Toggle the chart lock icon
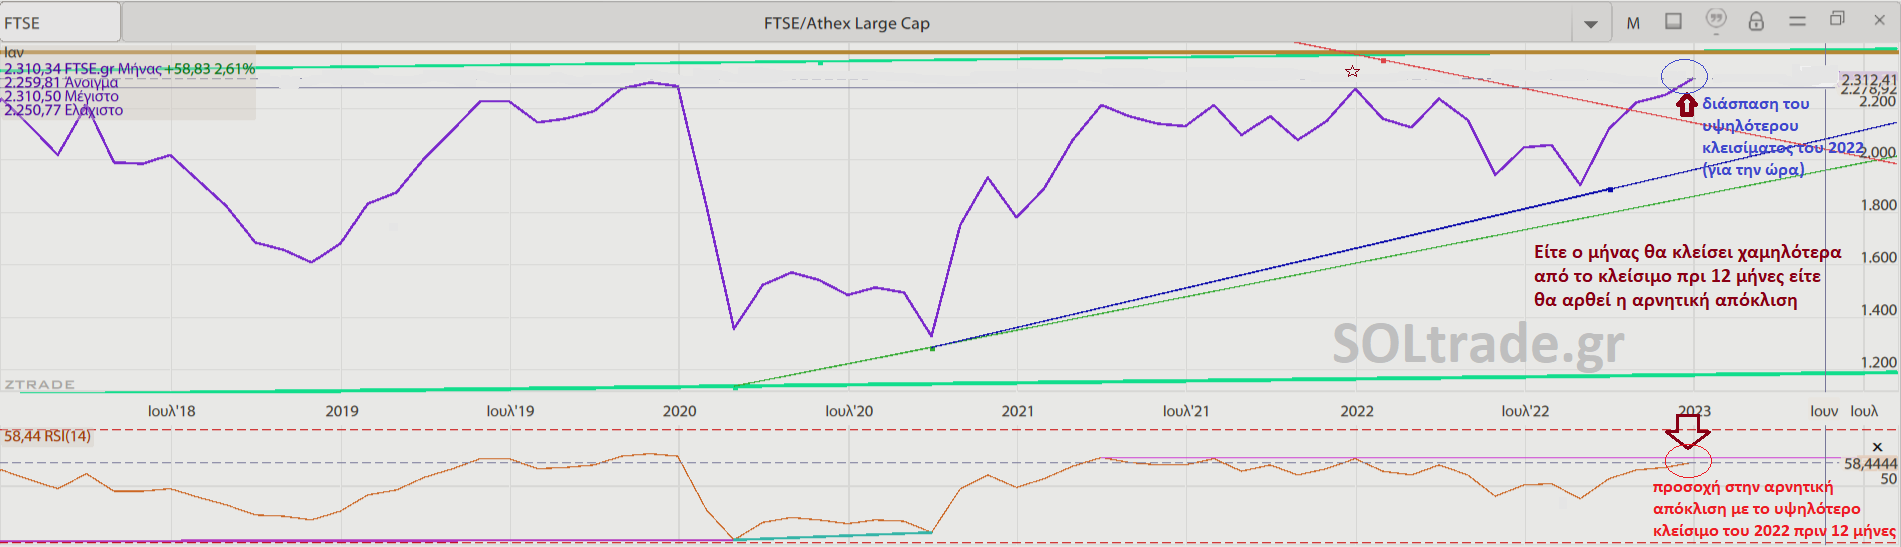1901x547 pixels. click(1756, 21)
